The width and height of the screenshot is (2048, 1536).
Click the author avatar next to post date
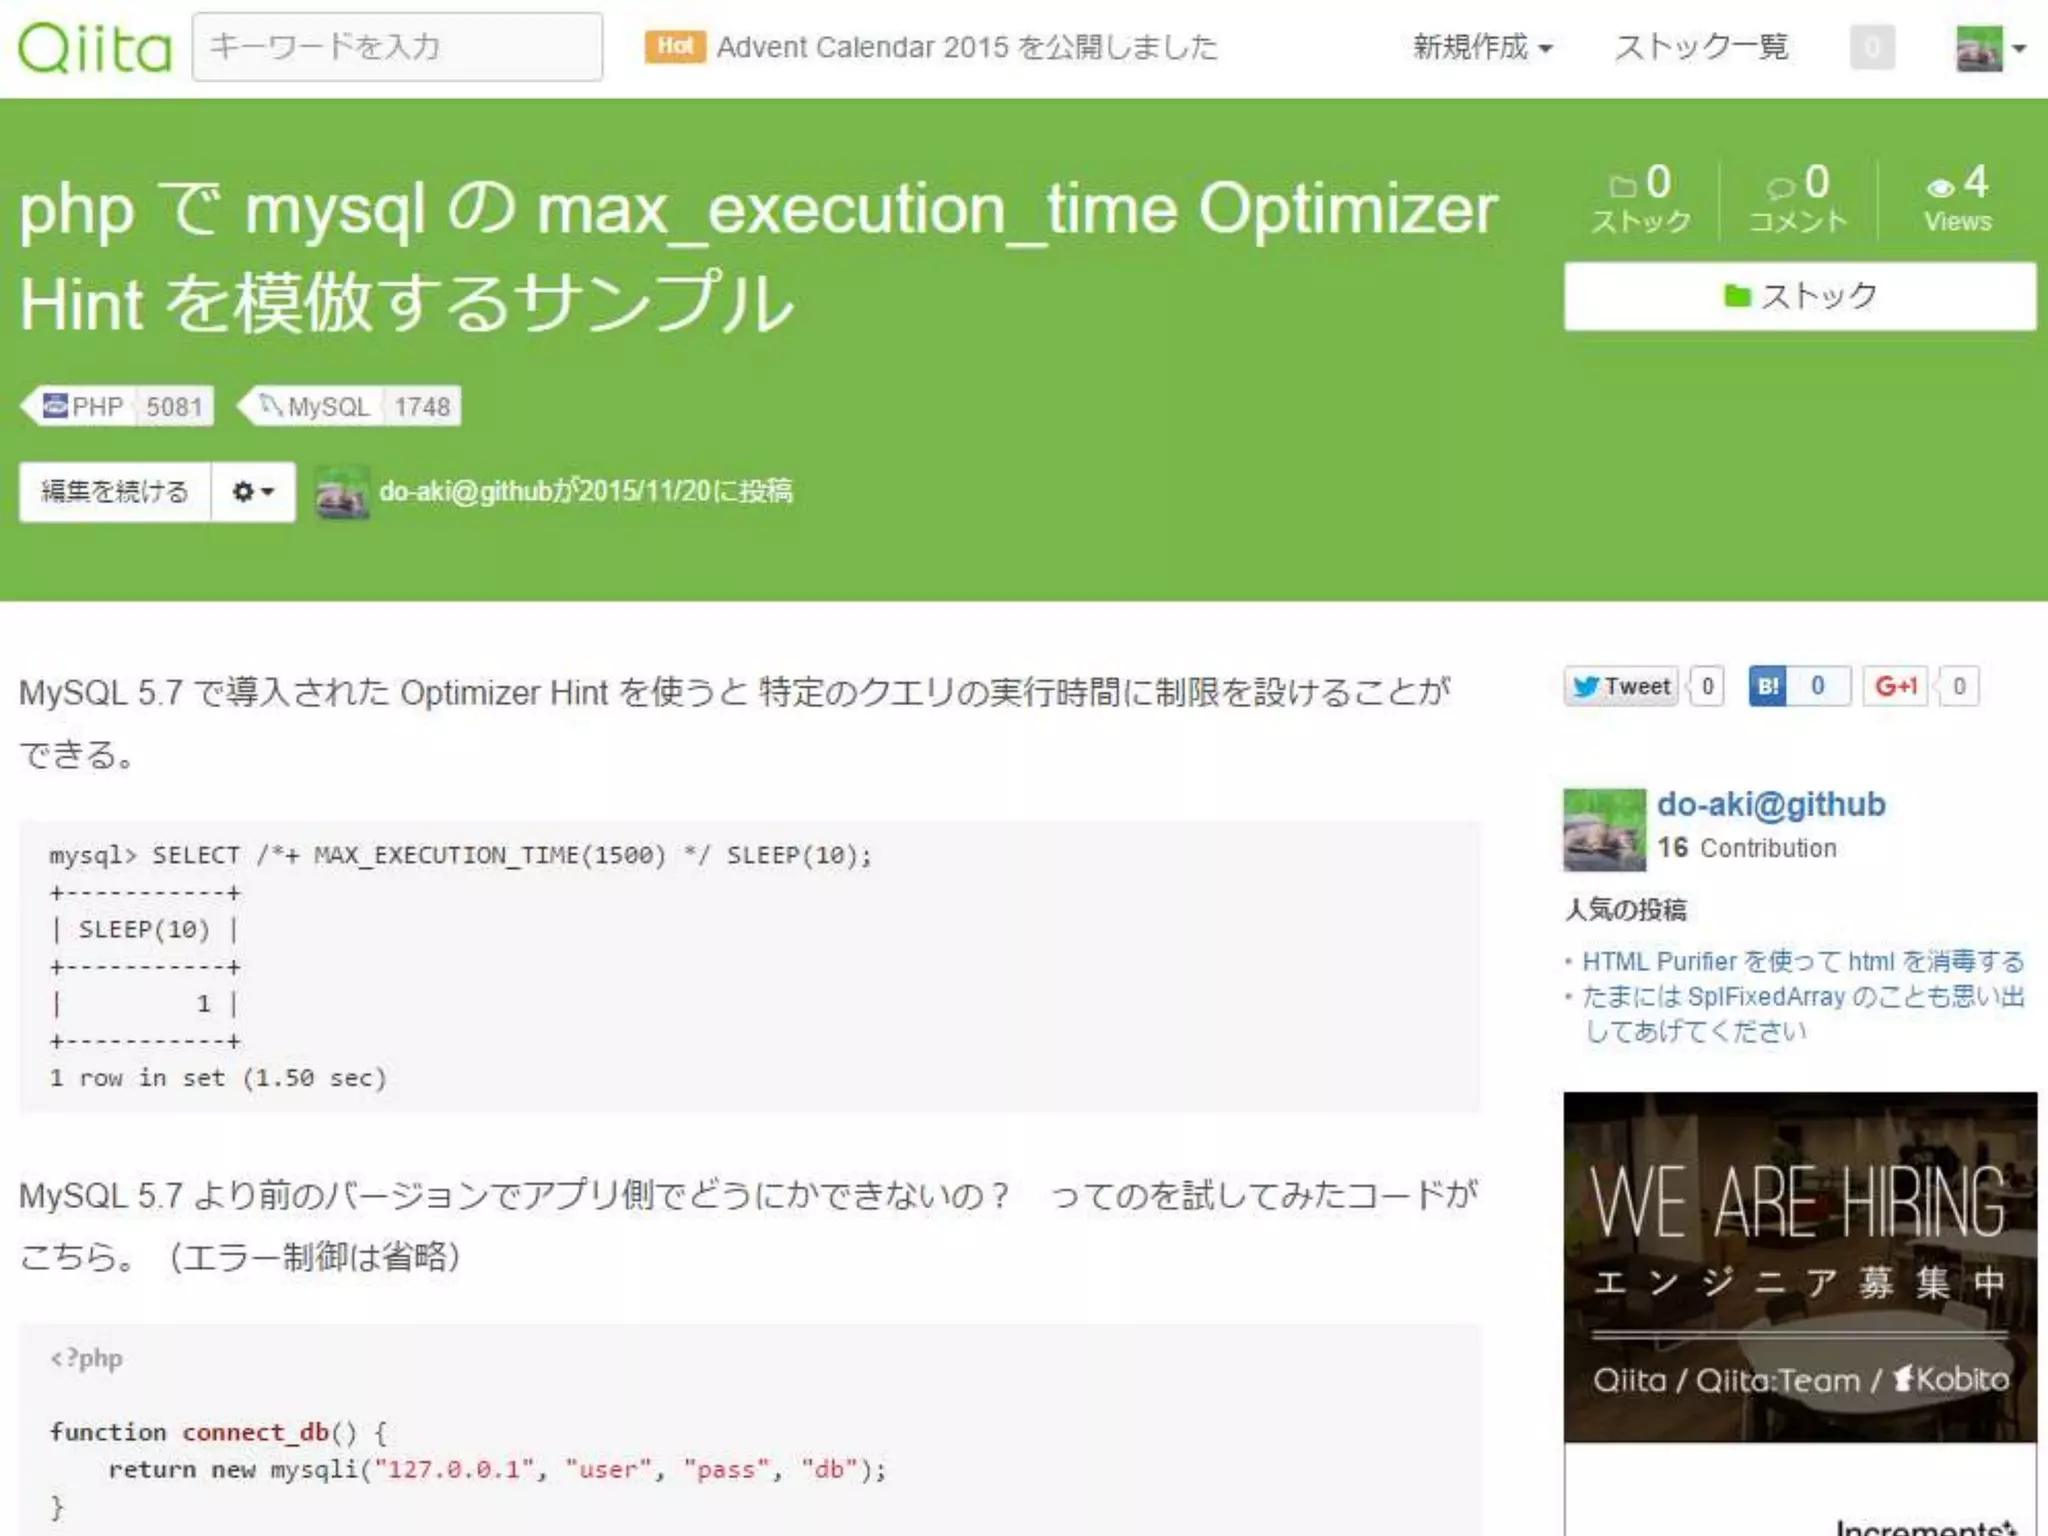[342, 494]
